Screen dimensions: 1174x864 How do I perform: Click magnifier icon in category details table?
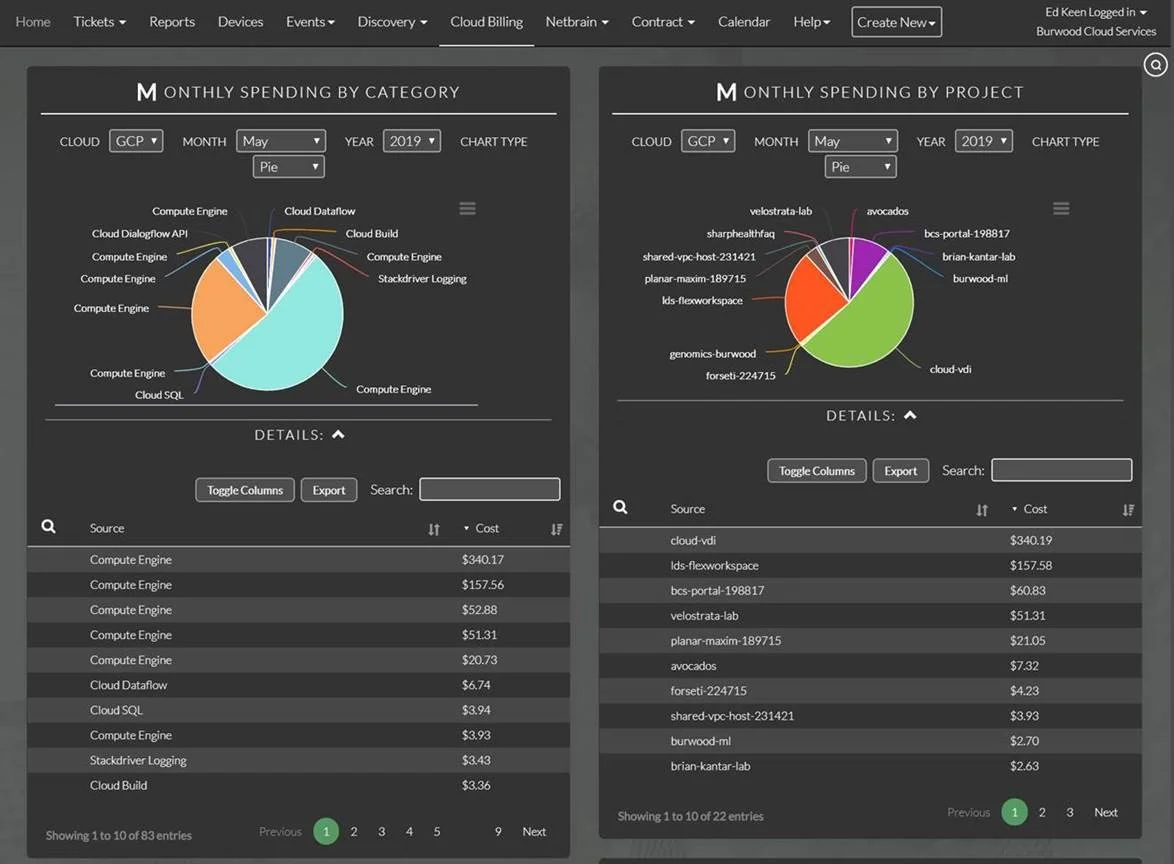[49, 526]
